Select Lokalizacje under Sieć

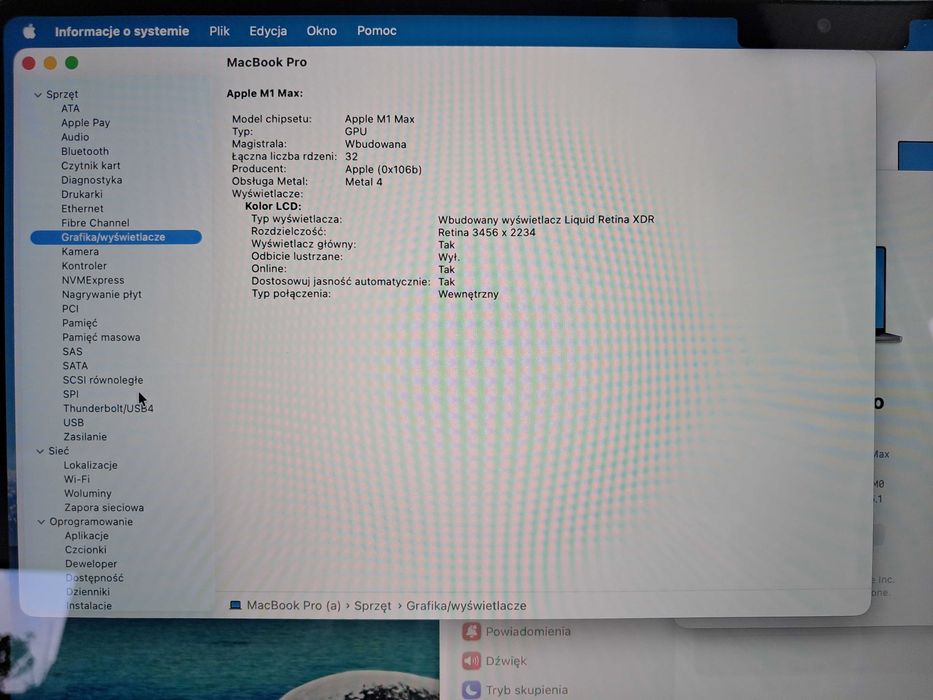[x=90, y=465]
